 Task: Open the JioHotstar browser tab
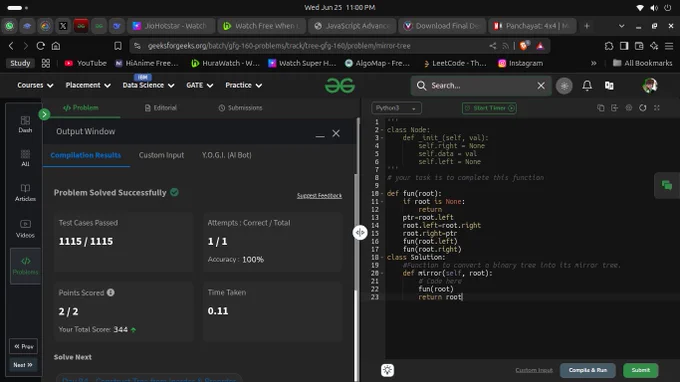coord(171,26)
